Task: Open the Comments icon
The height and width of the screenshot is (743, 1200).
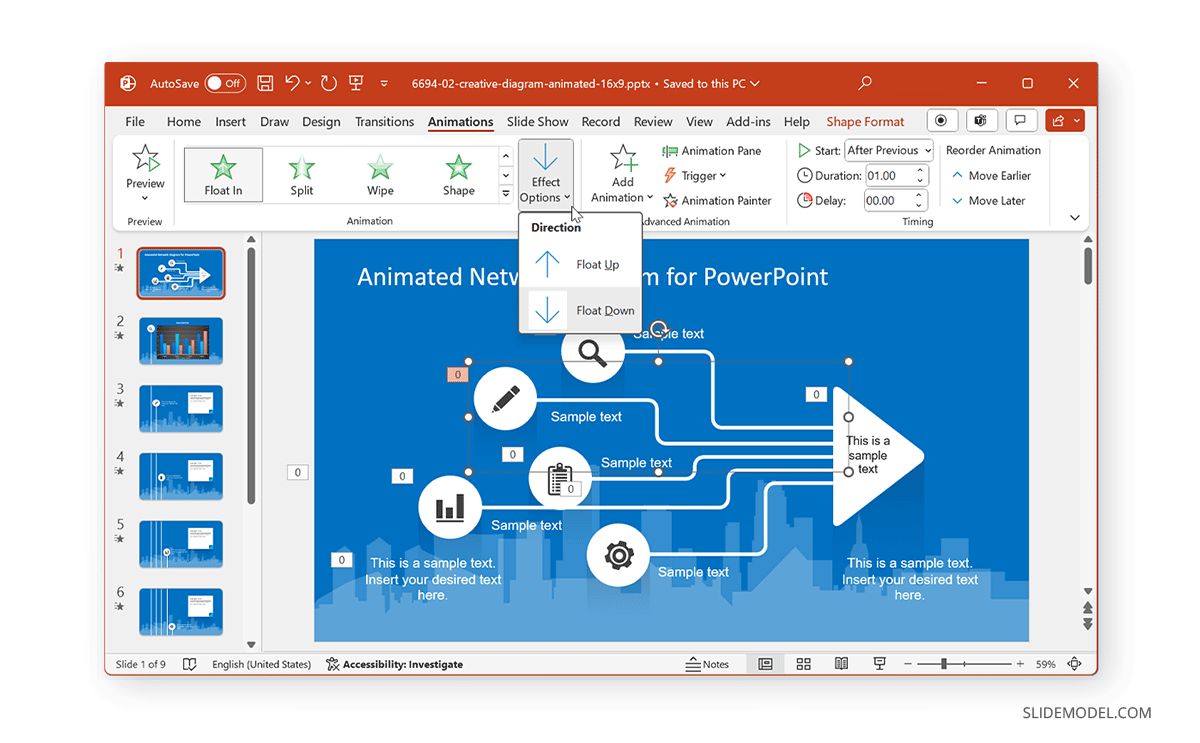Action: [x=1020, y=121]
